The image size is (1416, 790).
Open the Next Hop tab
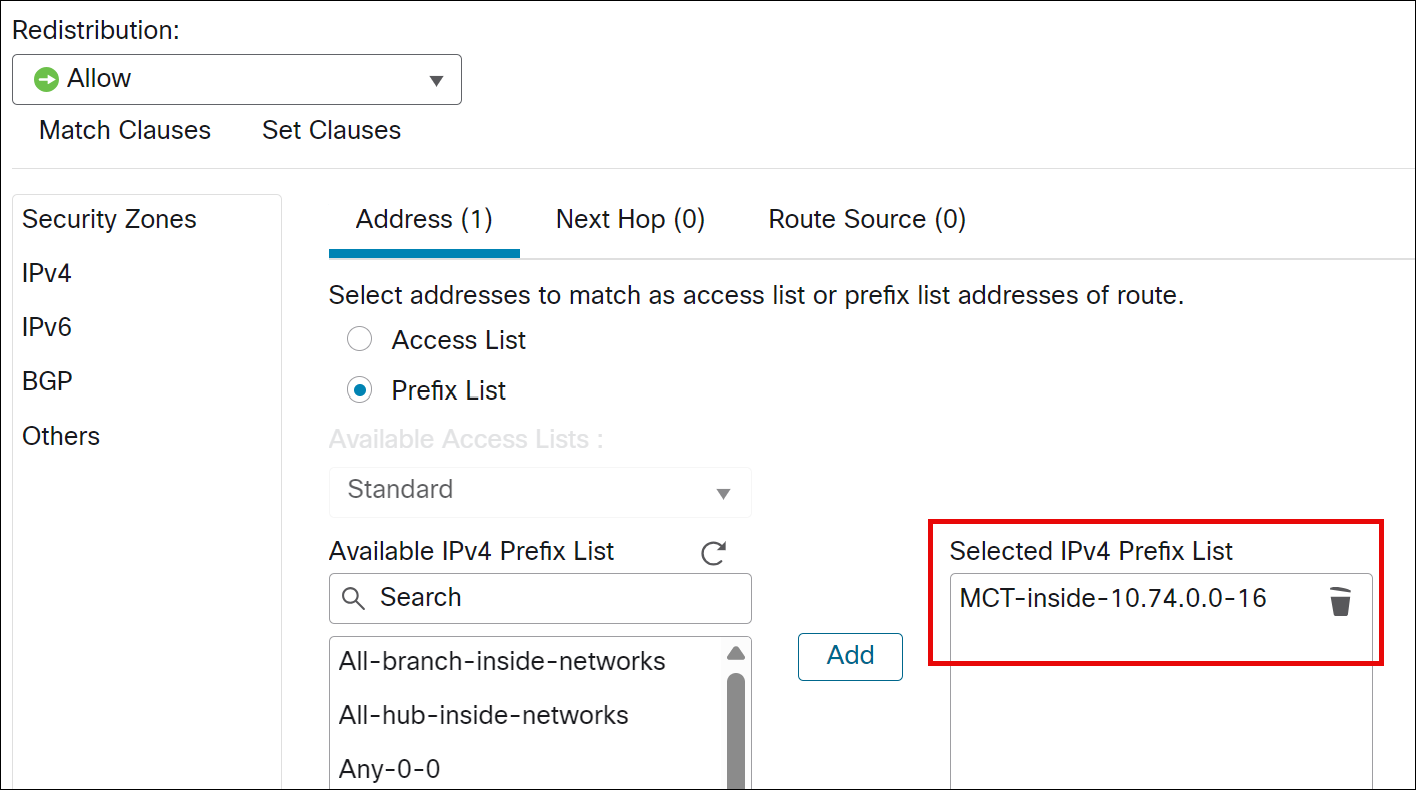[x=630, y=219]
